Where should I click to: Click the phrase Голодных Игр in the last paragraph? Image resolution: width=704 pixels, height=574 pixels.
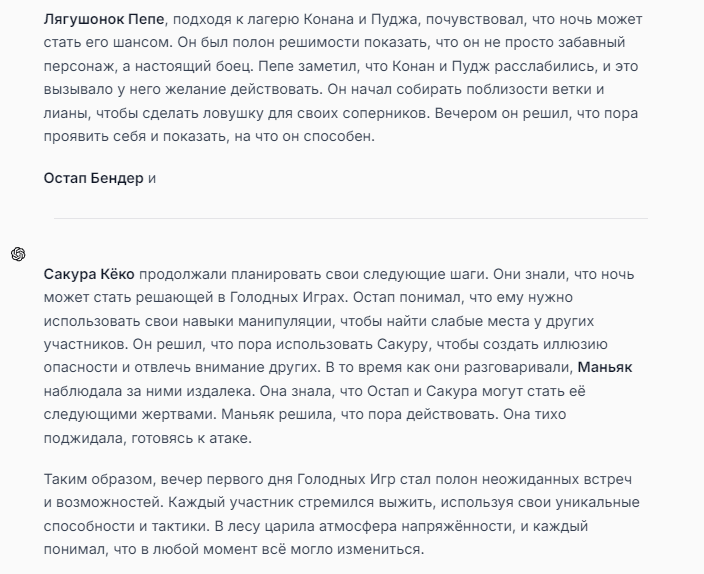(x=346, y=479)
